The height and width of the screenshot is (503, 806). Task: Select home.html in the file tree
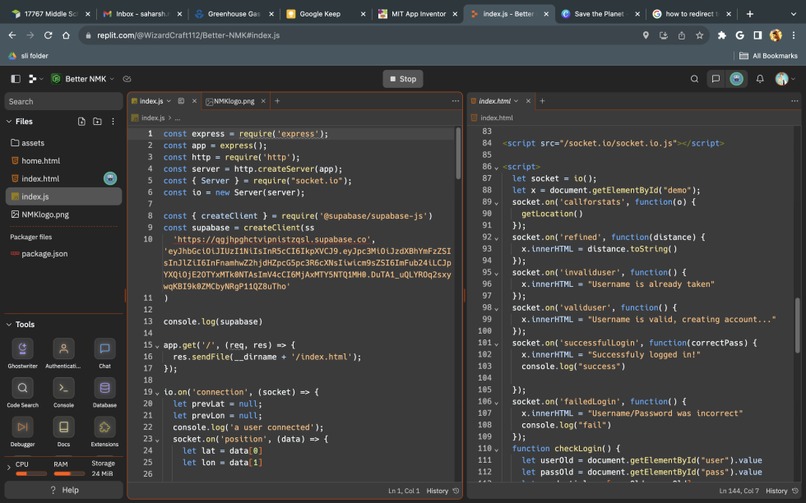click(x=41, y=160)
